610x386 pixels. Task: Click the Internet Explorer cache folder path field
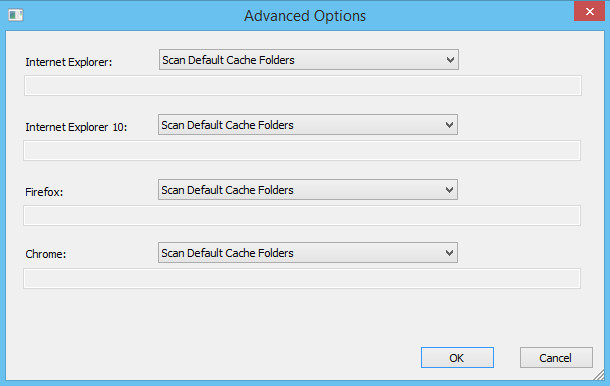(303, 86)
